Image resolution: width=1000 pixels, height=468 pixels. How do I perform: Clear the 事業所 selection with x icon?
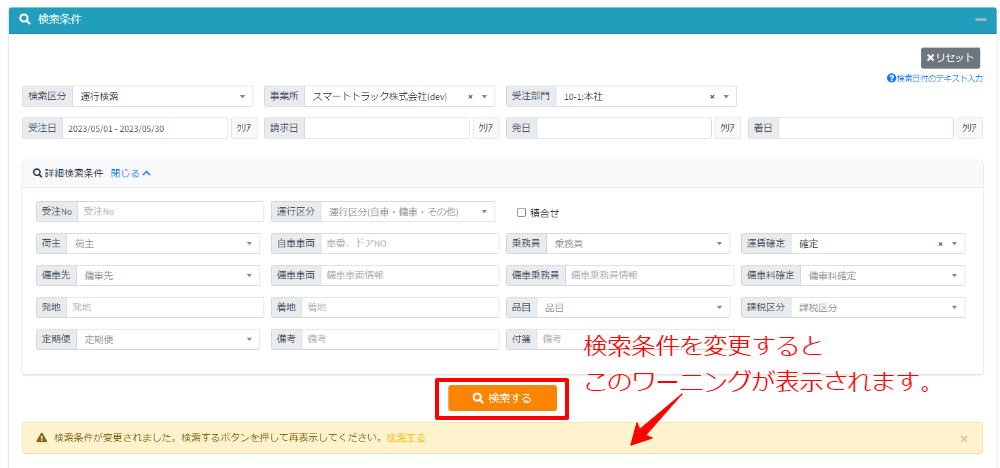(x=470, y=97)
